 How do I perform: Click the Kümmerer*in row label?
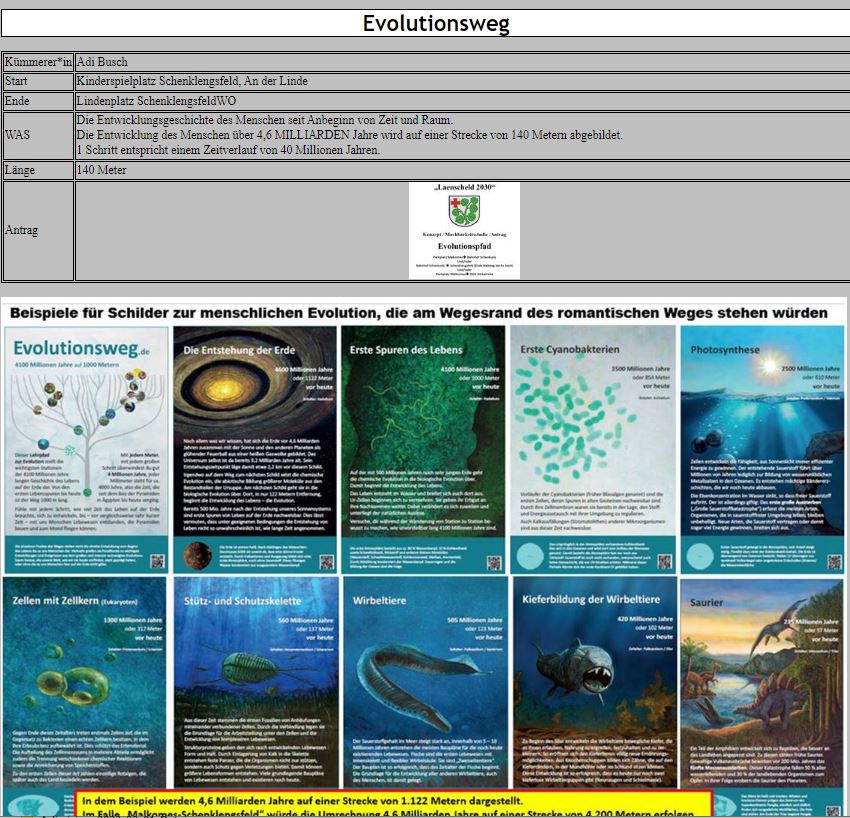[x=38, y=61]
